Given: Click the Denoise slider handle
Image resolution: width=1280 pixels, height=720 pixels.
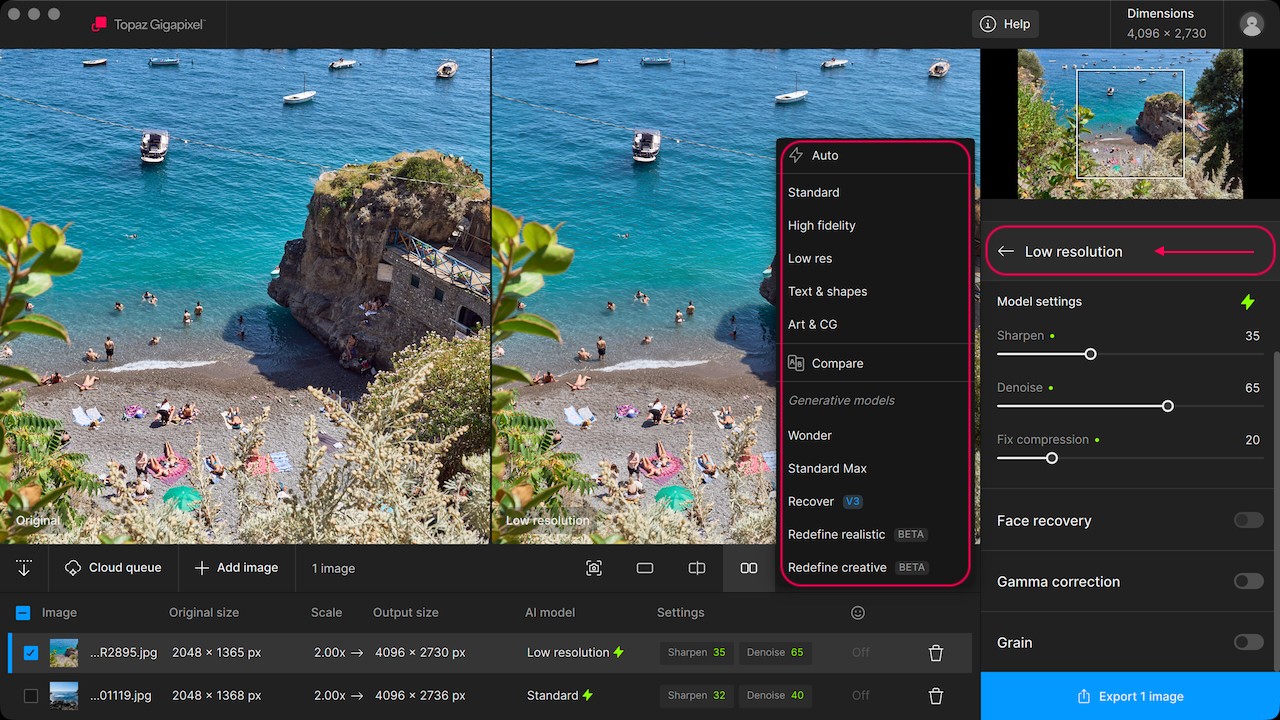Looking at the screenshot, I should (1167, 406).
